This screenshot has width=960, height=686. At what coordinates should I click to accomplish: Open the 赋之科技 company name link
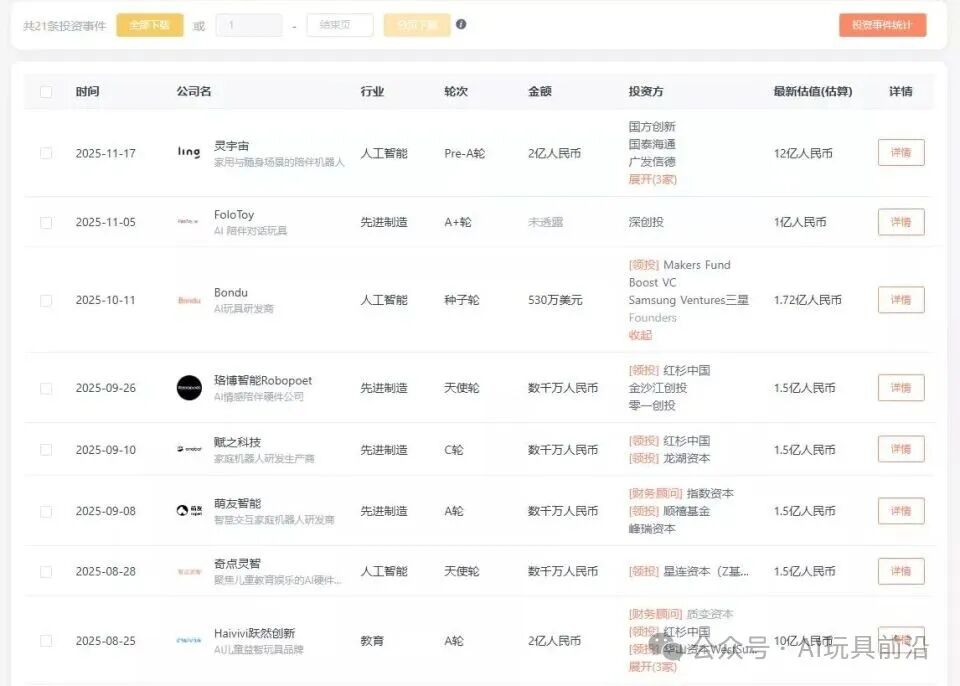click(x=238, y=442)
